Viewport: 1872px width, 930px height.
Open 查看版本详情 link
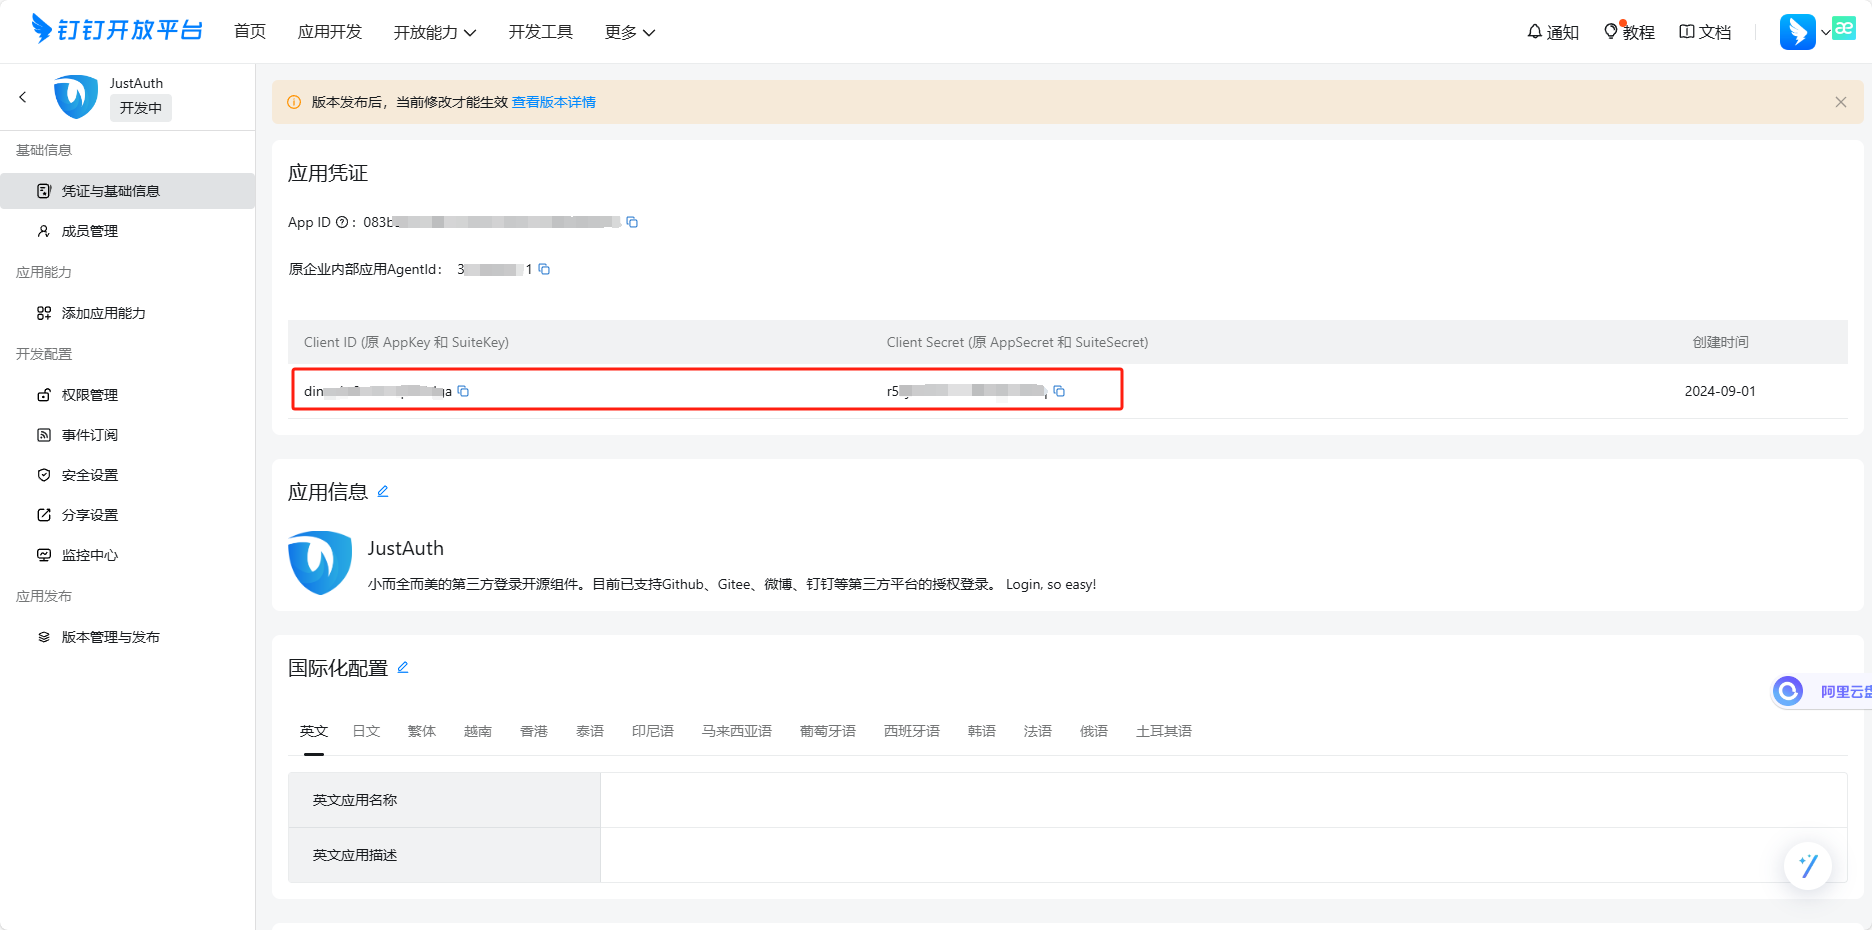(554, 102)
